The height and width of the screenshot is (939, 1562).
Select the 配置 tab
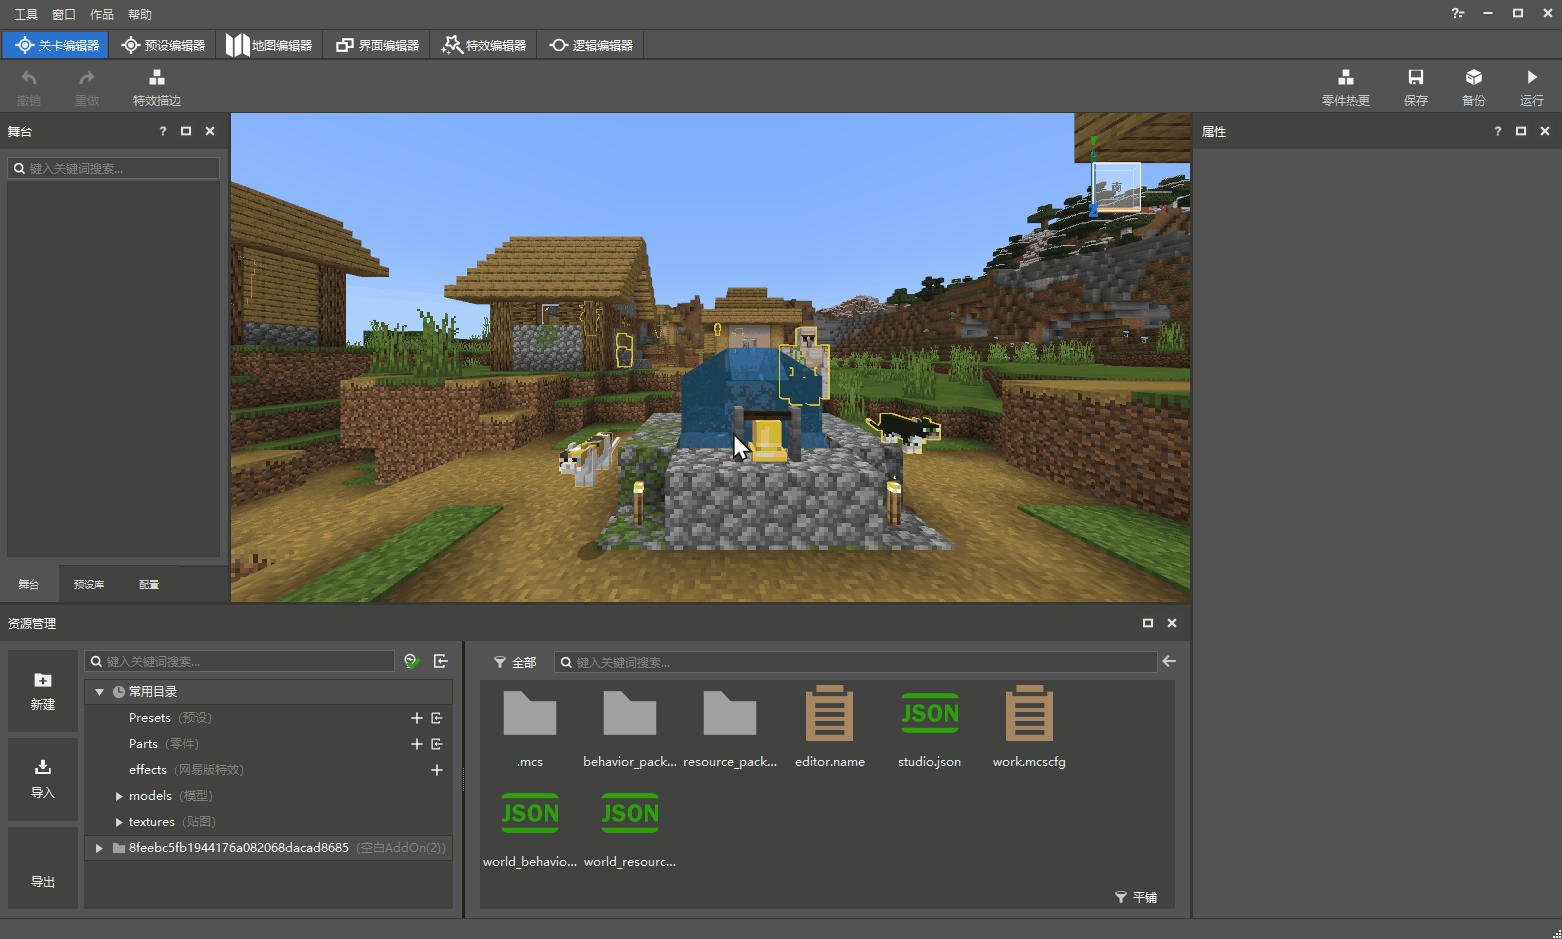(x=149, y=584)
